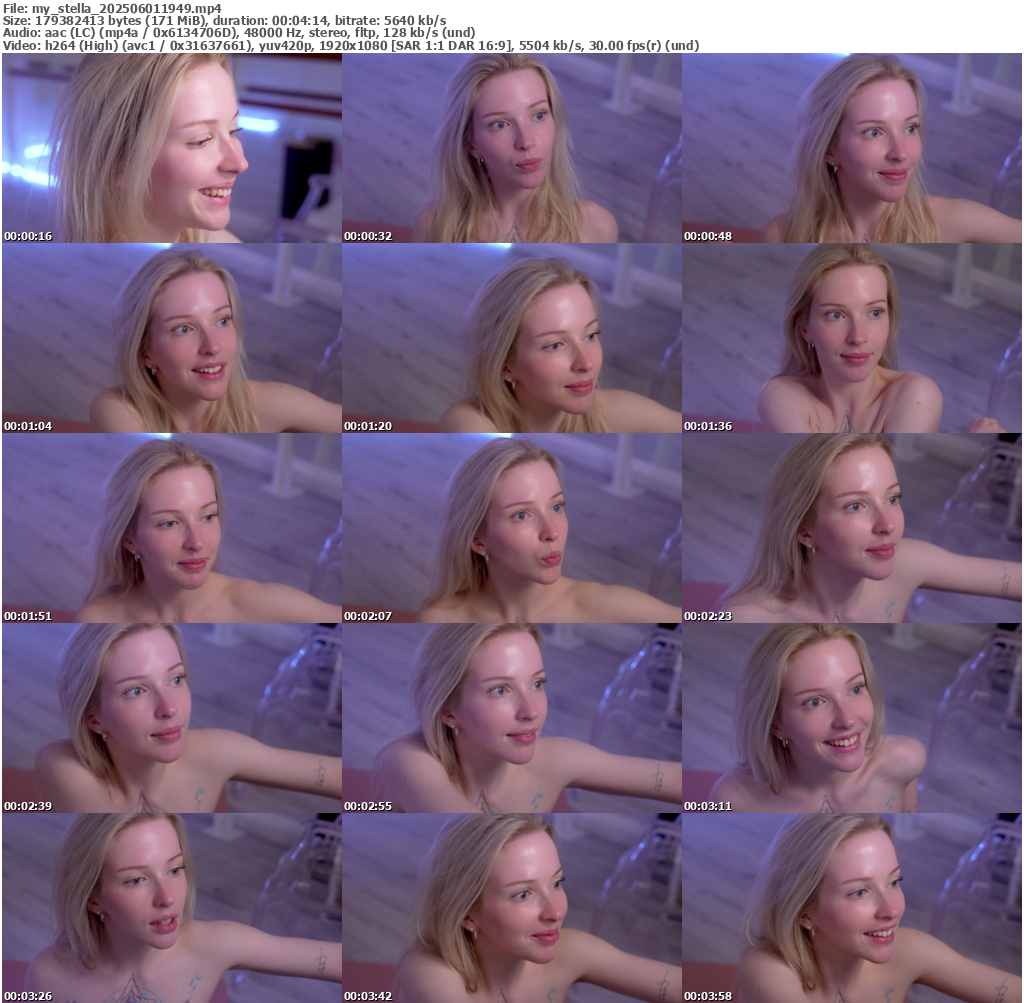Pick the frame stamped 00:01:51
This screenshot has height=1003, width=1024.
(172, 528)
